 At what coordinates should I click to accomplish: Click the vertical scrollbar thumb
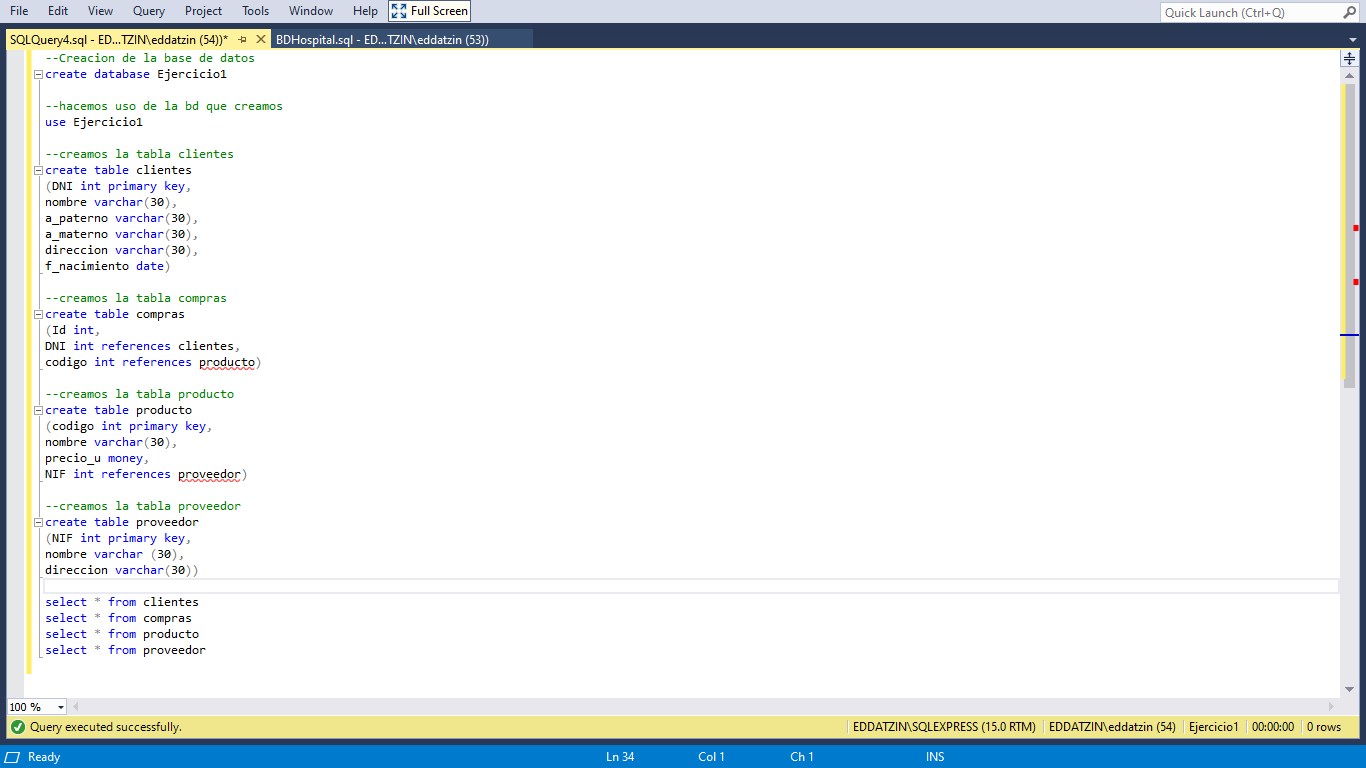(1349, 236)
